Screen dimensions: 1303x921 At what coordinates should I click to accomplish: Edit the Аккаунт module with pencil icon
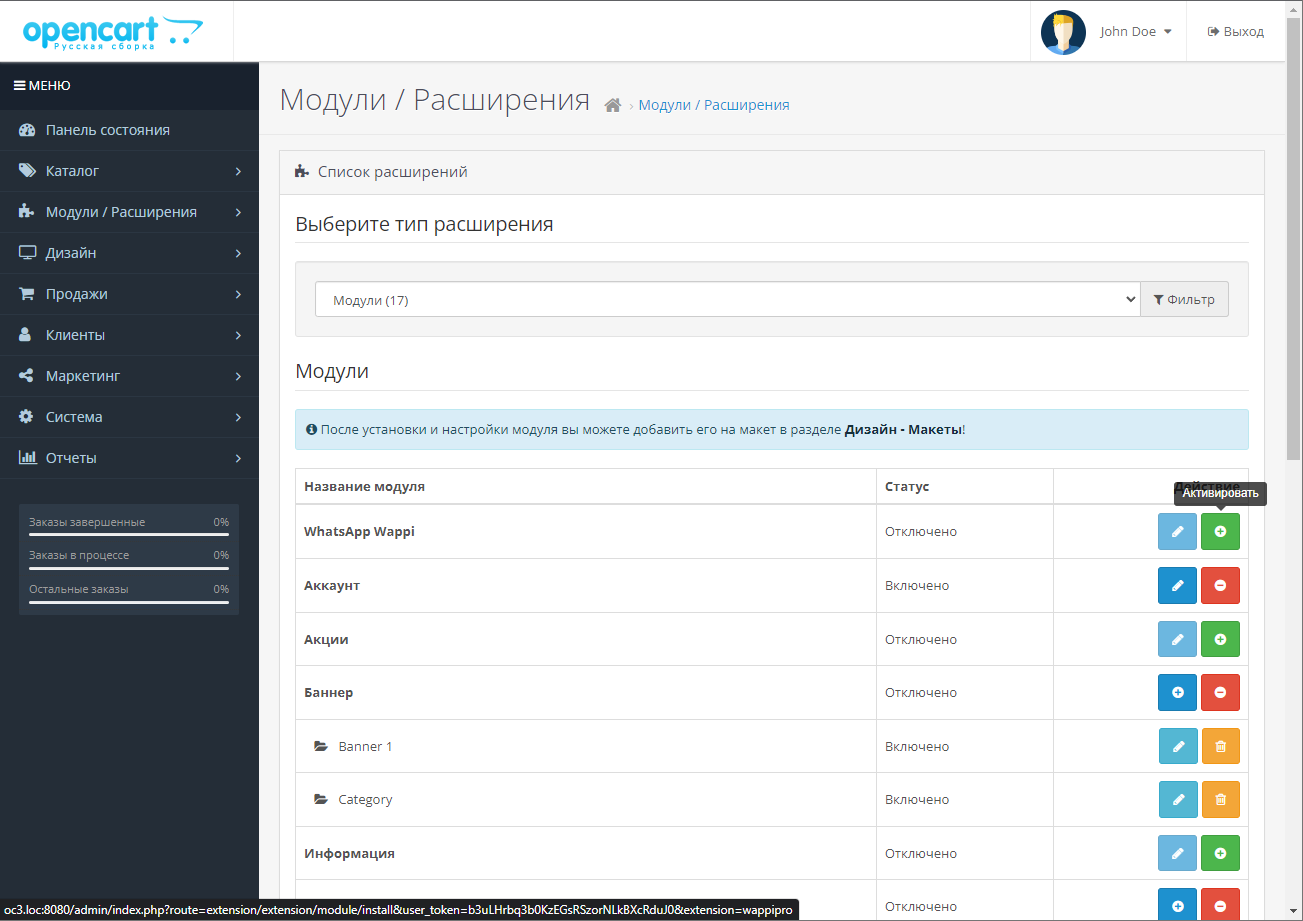pyautogui.click(x=1177, y=586)
